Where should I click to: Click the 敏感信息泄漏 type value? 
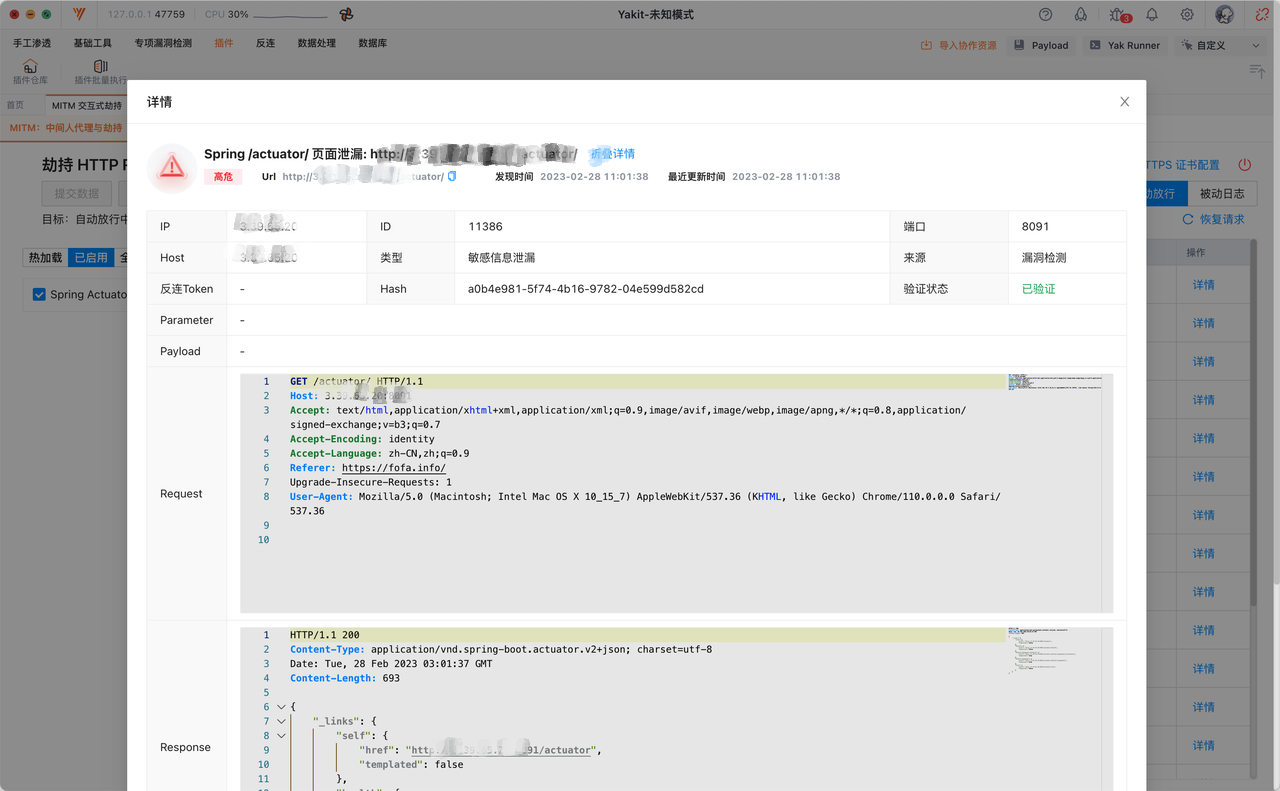501,258
